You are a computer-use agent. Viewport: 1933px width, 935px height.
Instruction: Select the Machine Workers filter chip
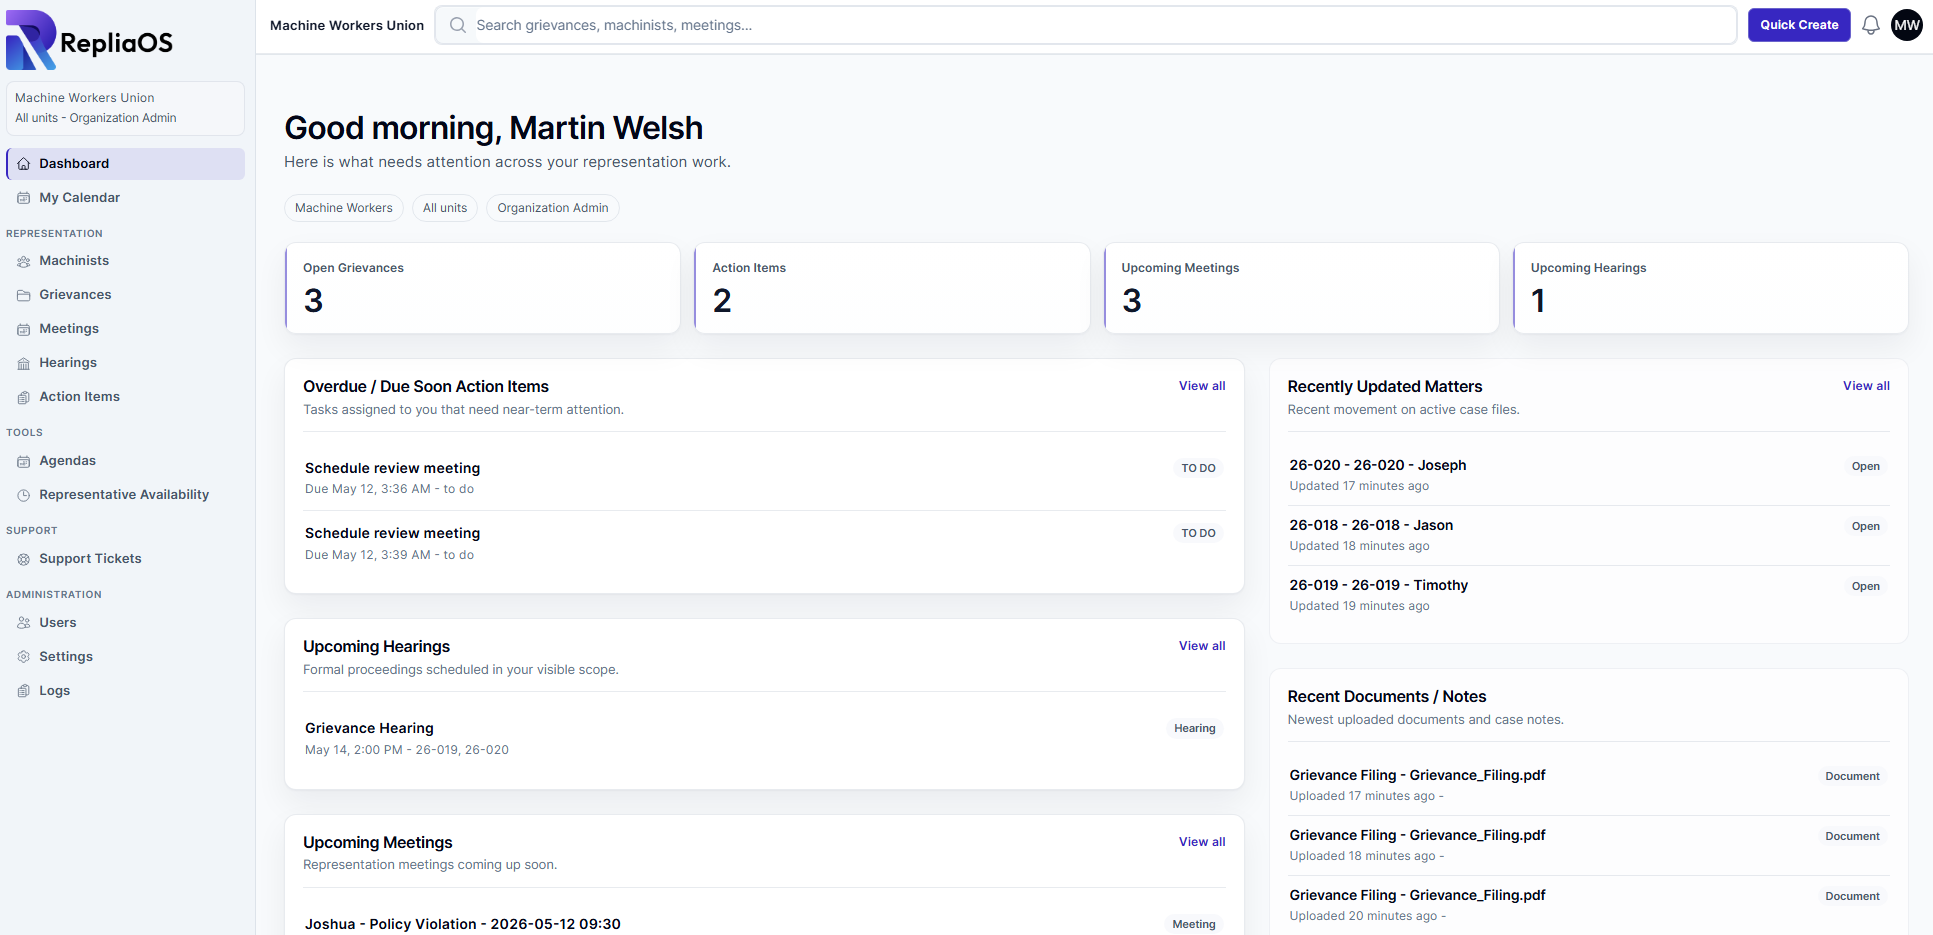[x=344, y=208]
